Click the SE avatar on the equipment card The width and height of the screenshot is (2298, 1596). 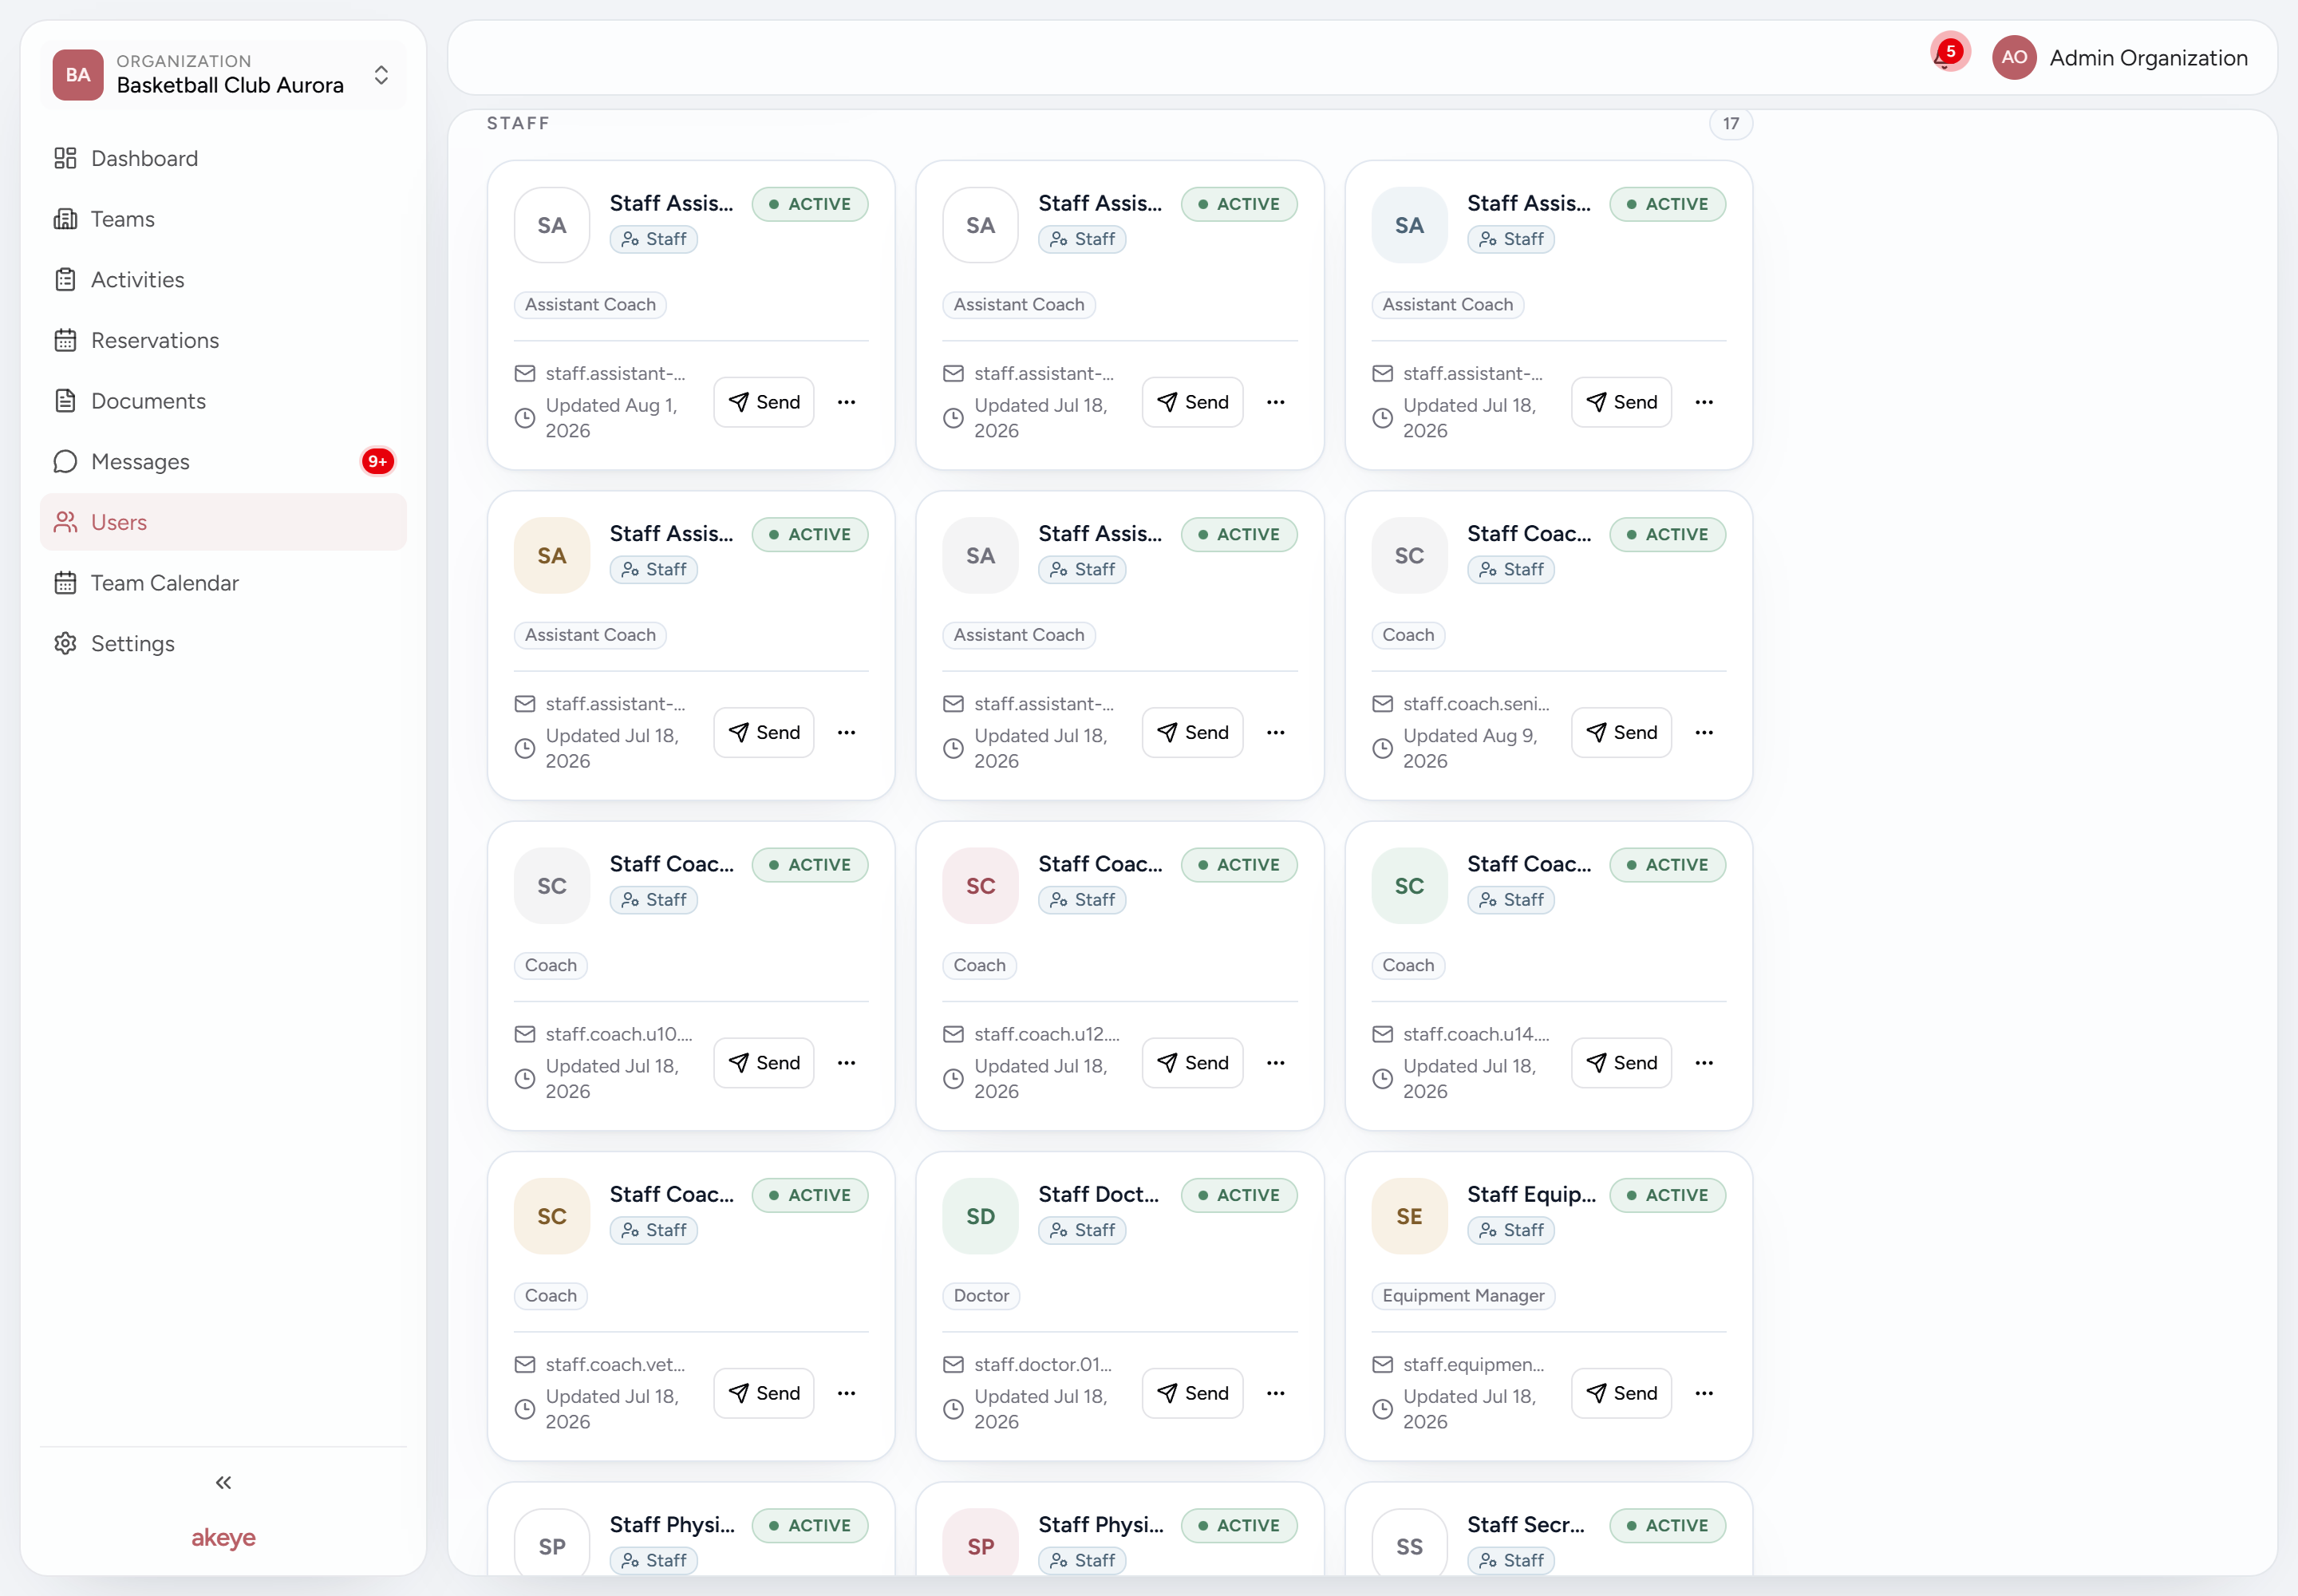(1409, 1216)
